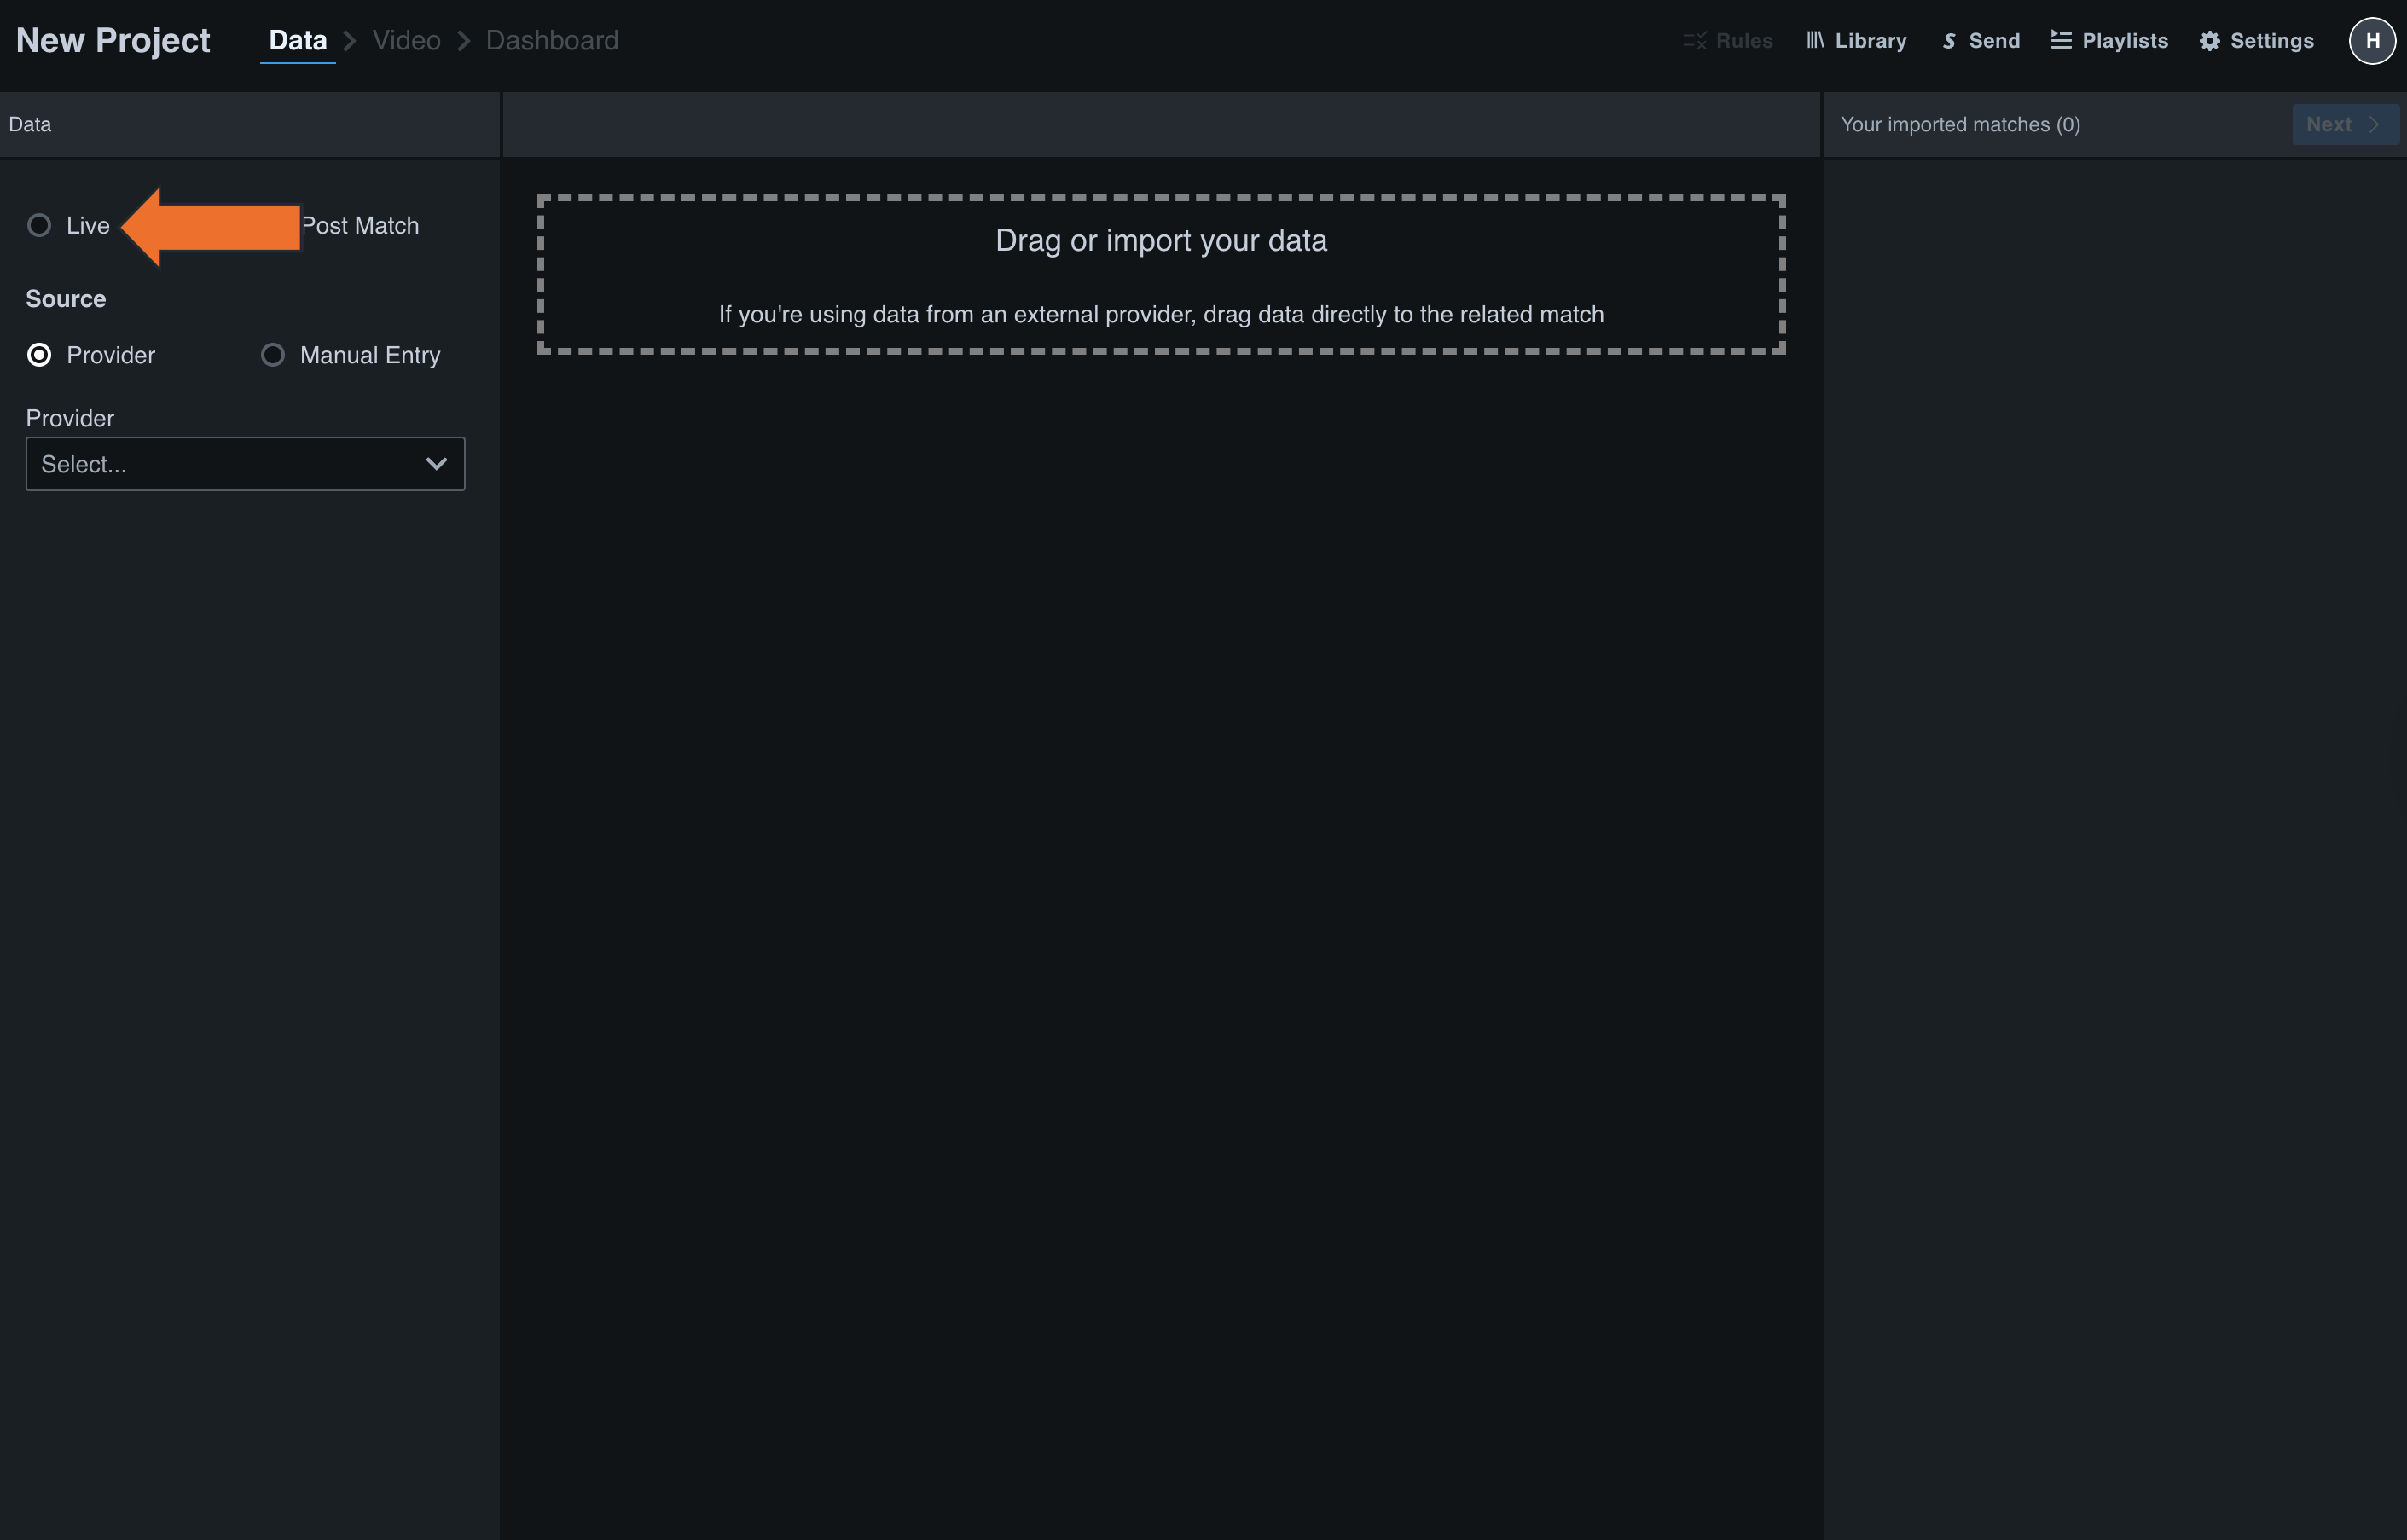Click the Playlists list icon
The height and width of the screenshot is (1540, 2407).
click(2061, 41)
